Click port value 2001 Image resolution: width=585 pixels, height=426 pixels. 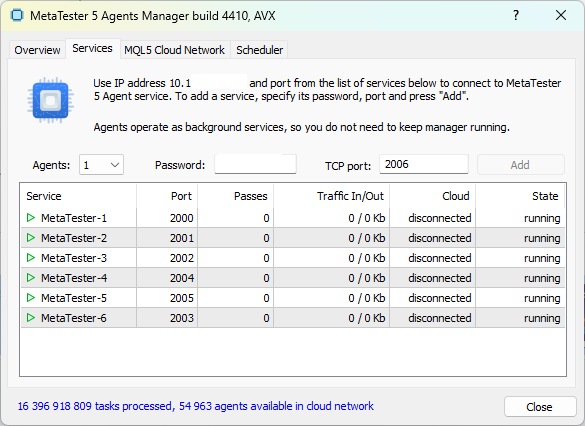(x=182, y=238)
